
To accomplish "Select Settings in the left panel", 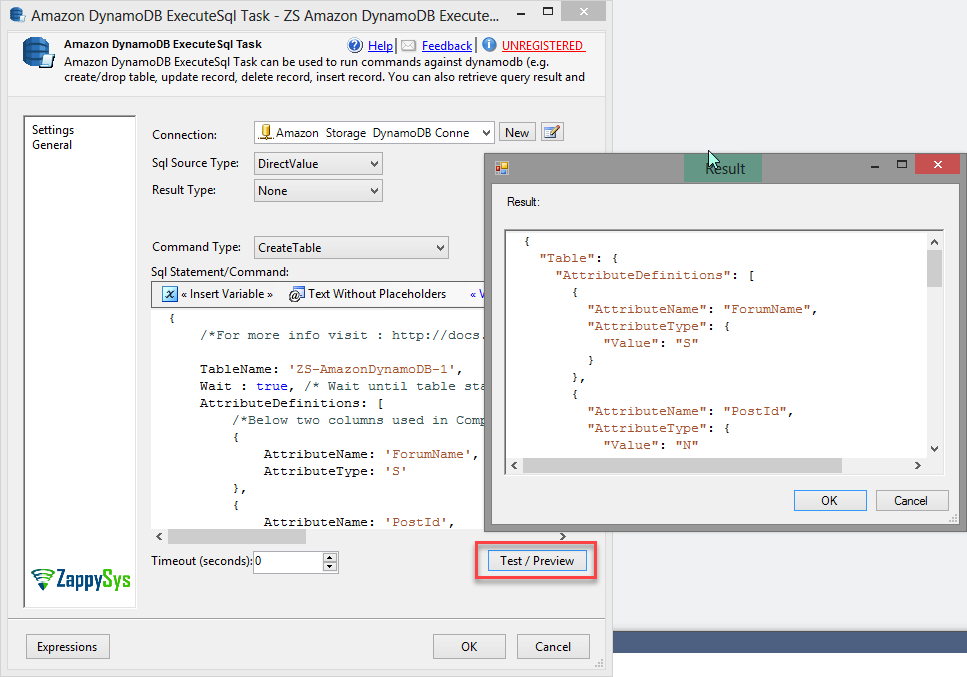I will pos(53,130).
